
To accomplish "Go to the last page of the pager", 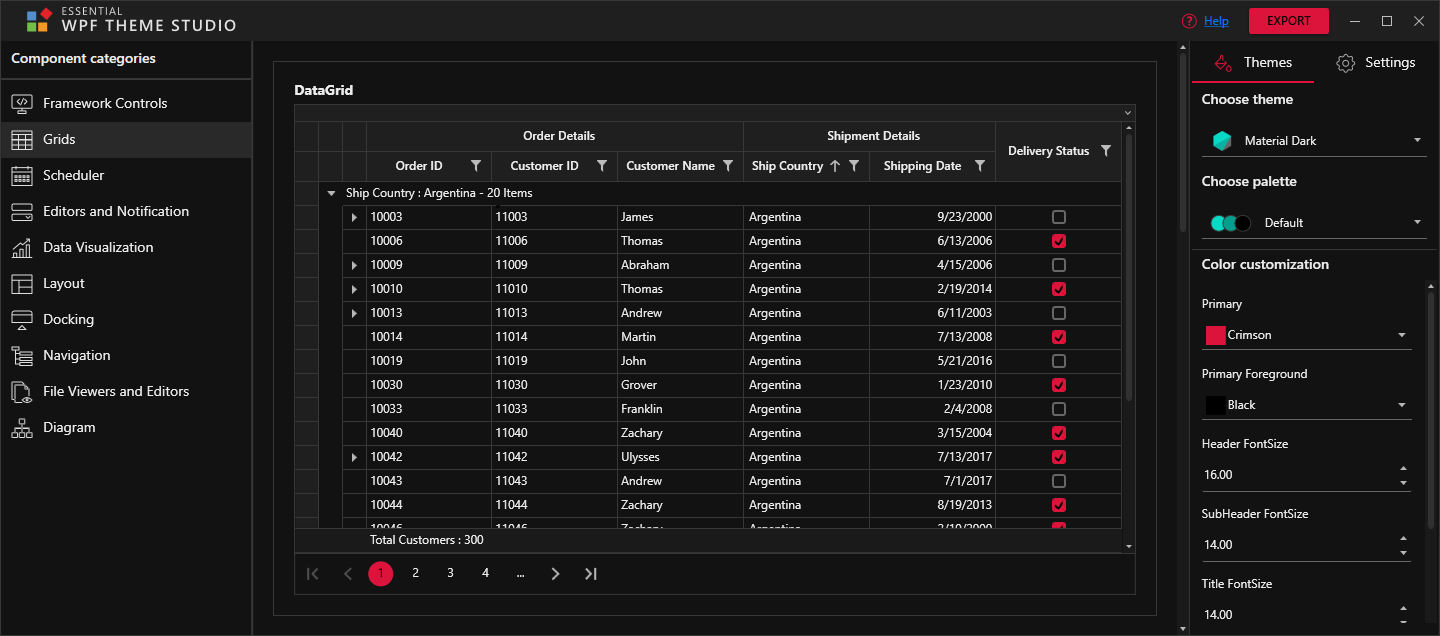I will (x=591, y=574).
